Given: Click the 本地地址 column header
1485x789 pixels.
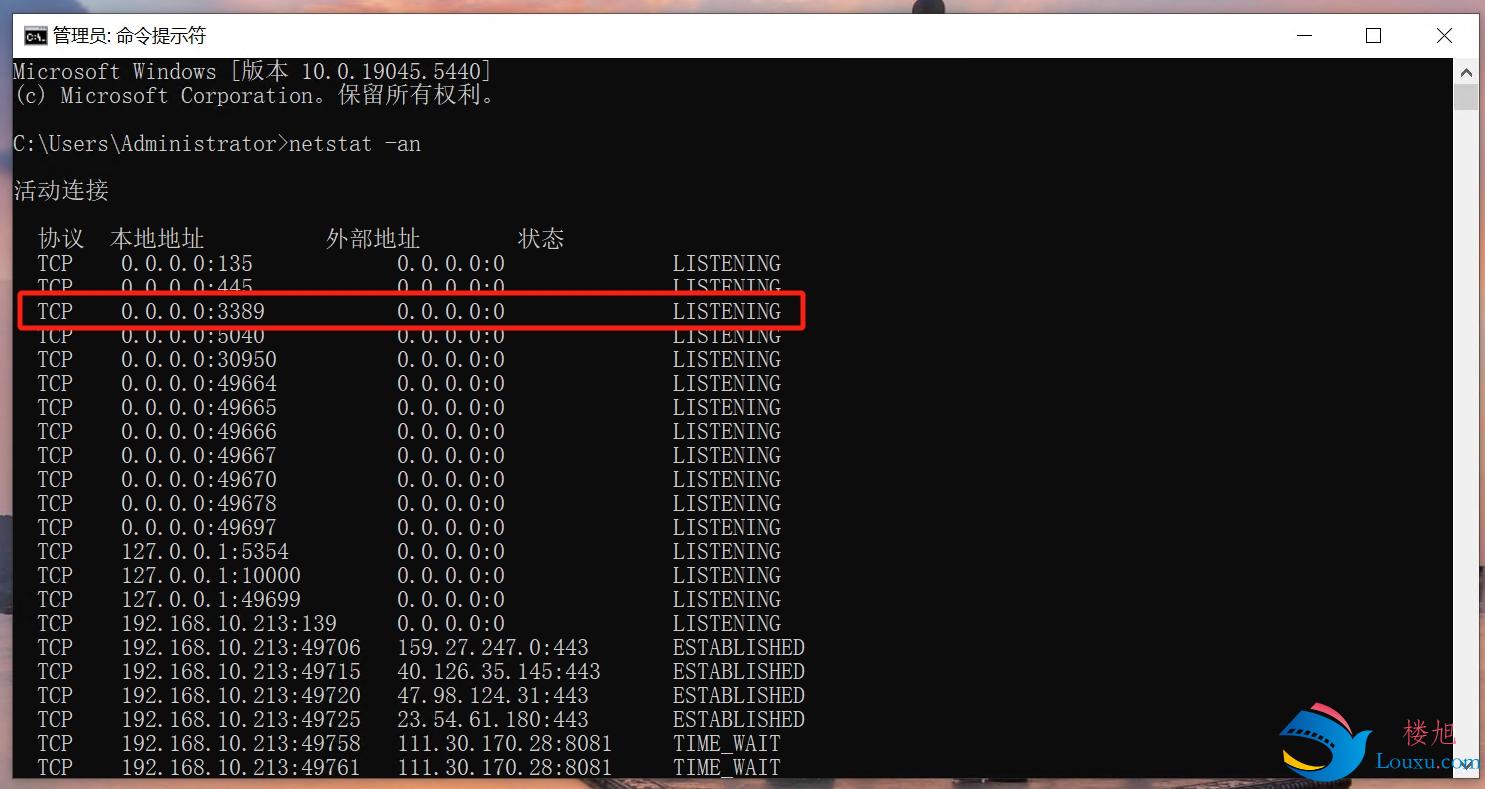Looking at the screenshot, I should coord(157,239).
